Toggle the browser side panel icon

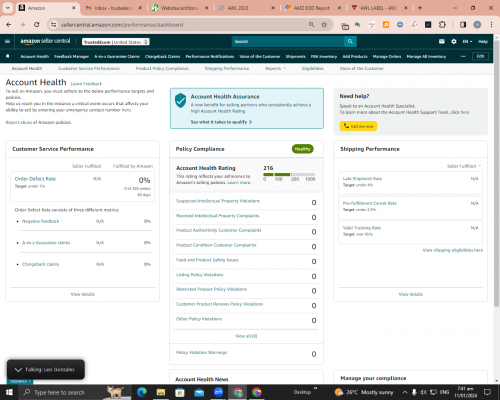coord(463,25)
